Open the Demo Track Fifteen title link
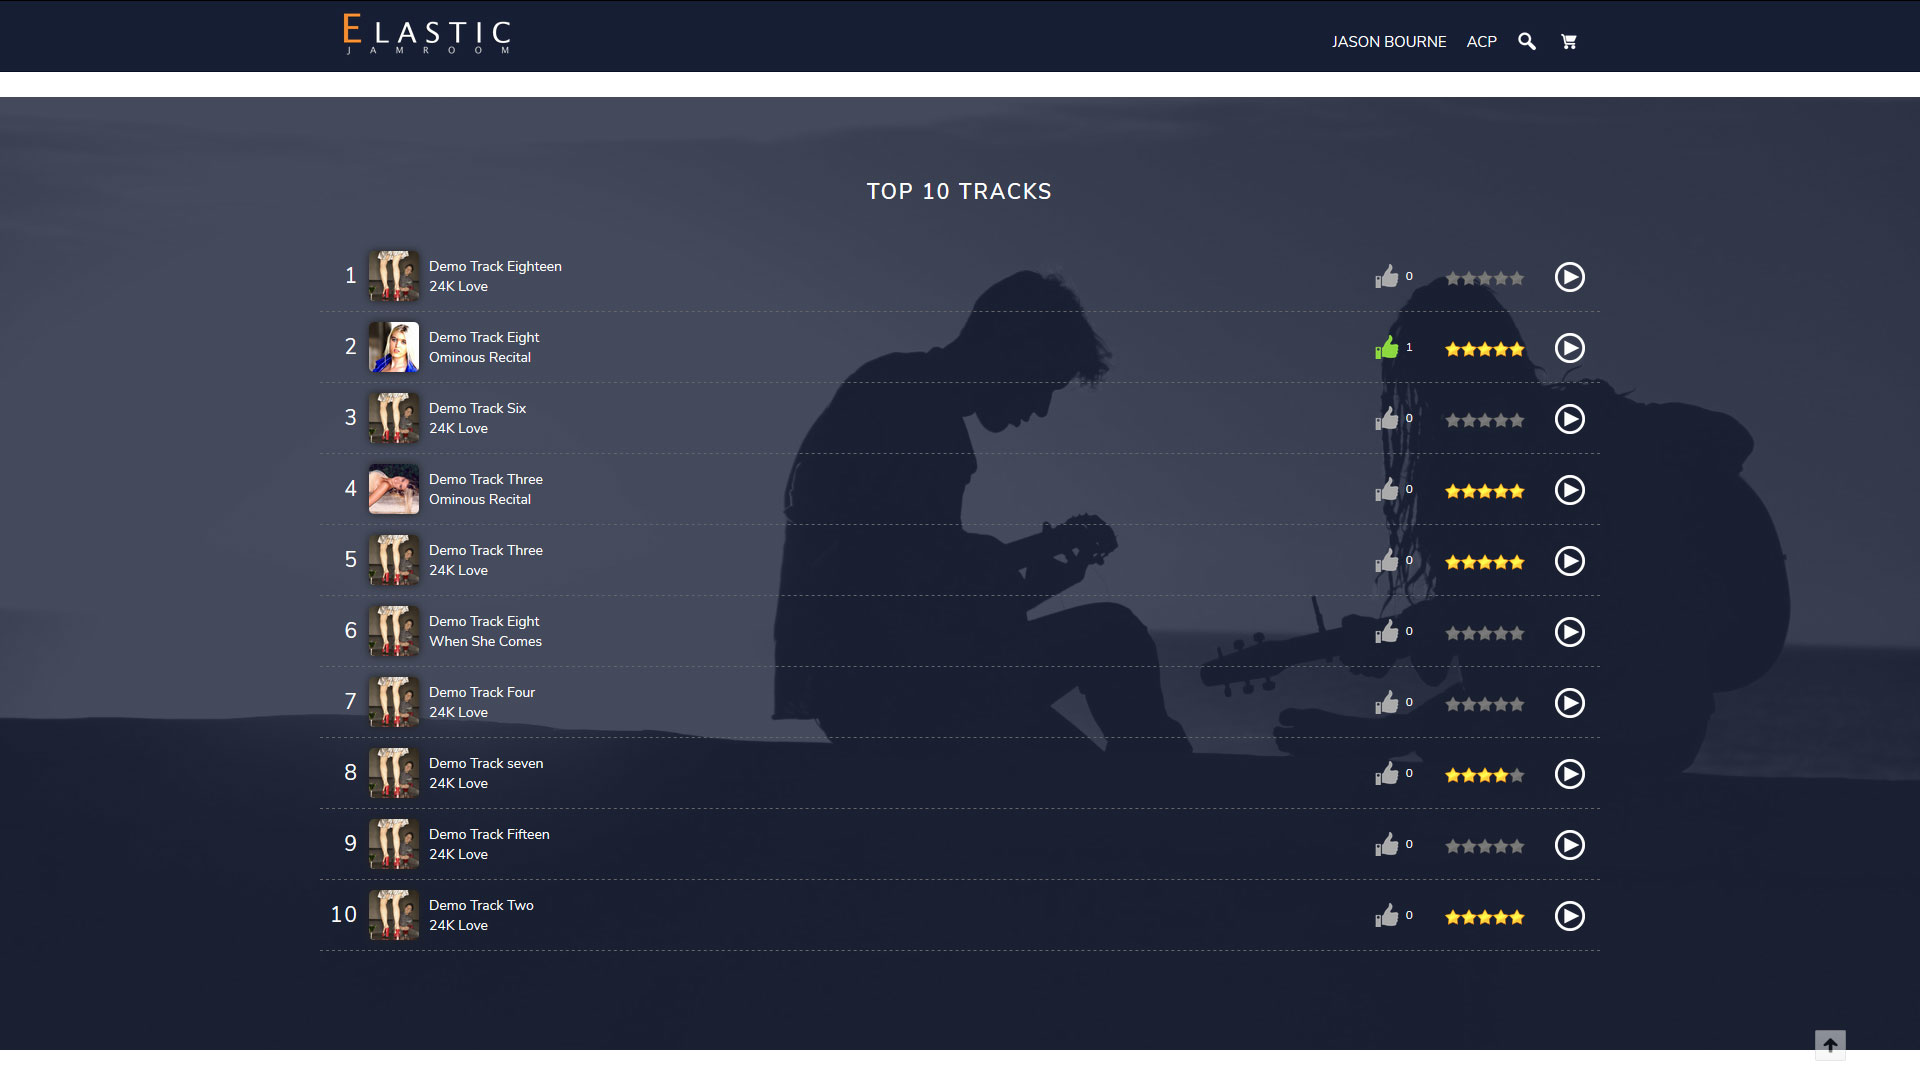This screenshot has height=1080, width=1920. pyautogui.click(x=489, y=834)
